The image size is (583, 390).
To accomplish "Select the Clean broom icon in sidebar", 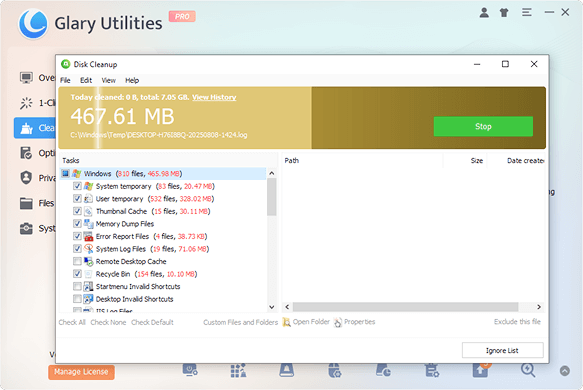I will tap(26, 128).
